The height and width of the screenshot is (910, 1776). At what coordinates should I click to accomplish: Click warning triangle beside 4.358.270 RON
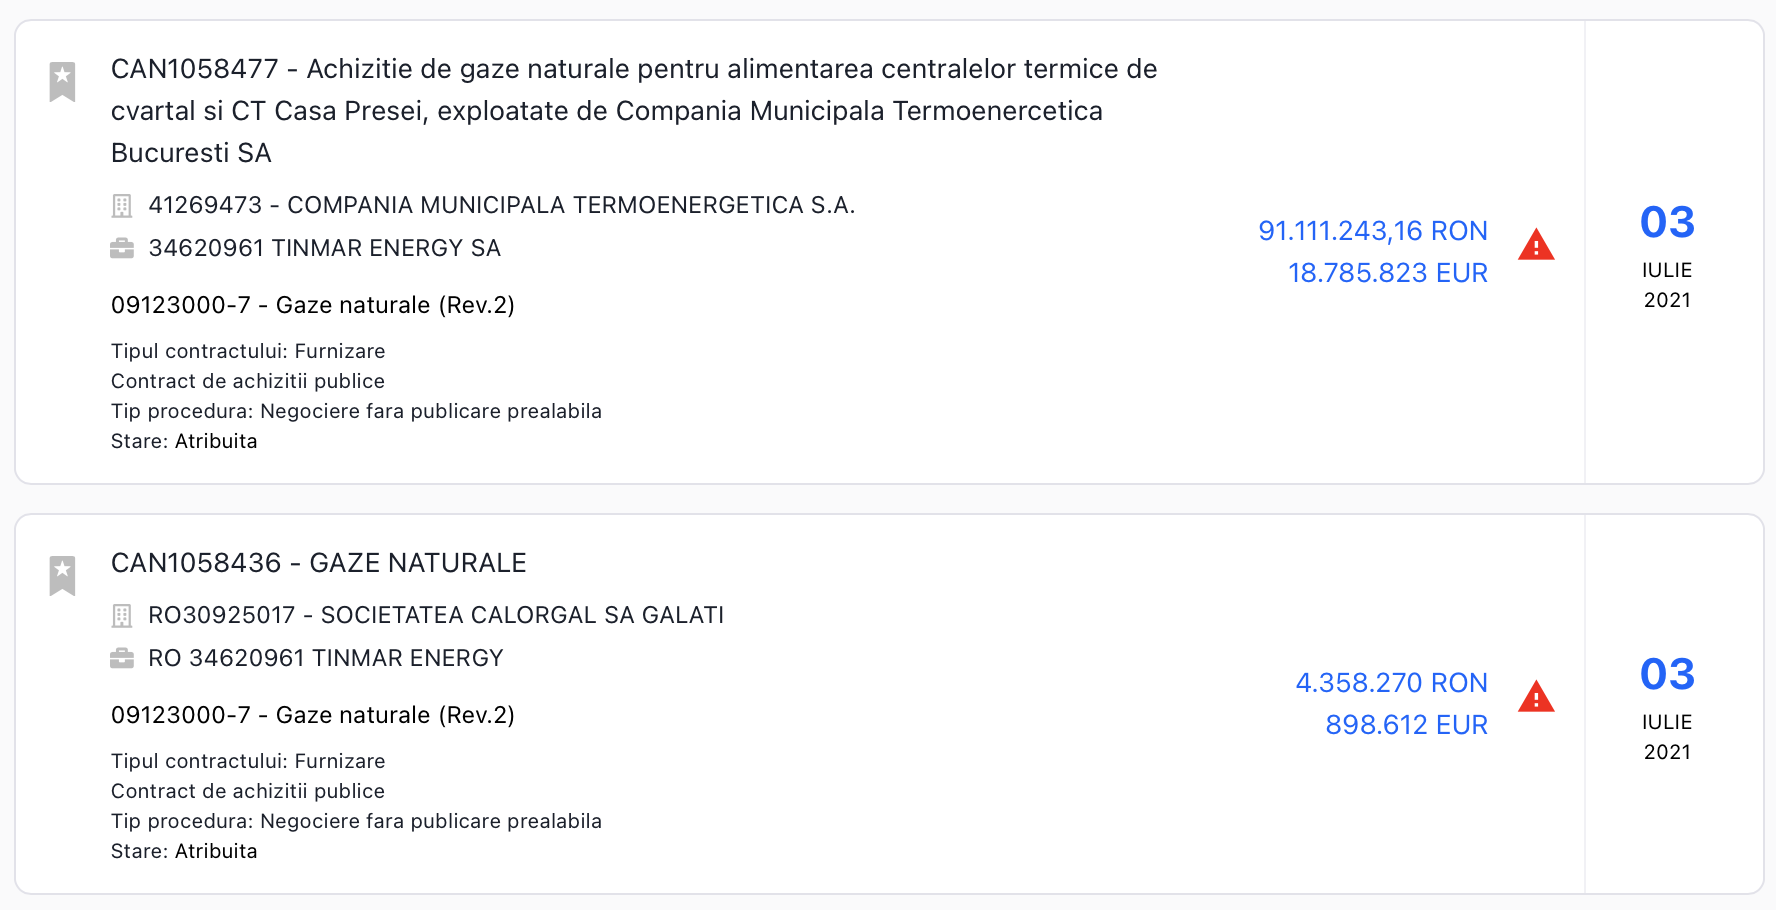[x=1535, y=697]
